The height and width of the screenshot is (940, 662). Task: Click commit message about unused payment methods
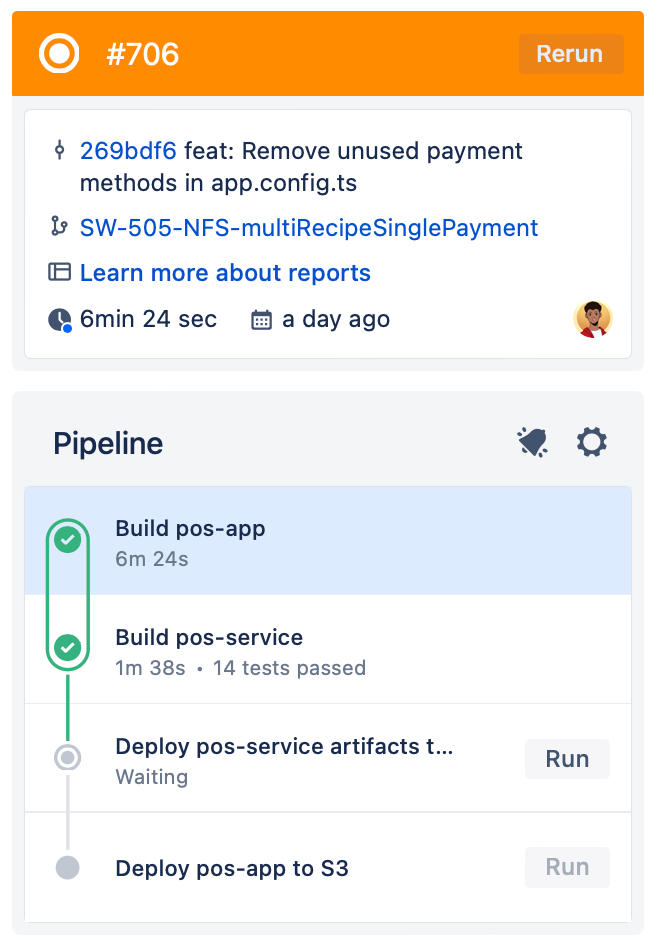(301, 167)
